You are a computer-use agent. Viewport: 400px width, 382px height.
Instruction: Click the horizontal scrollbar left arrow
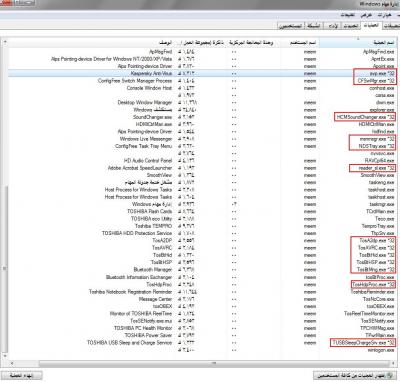12,363
